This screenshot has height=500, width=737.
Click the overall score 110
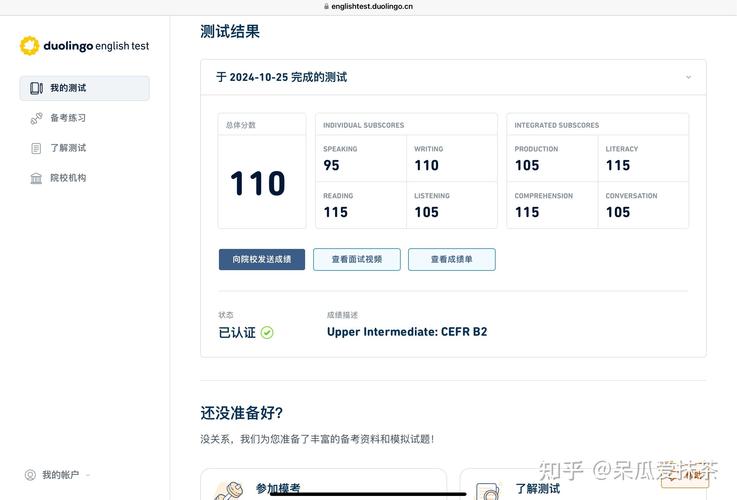pyautogui.click(x=258, y=183)
